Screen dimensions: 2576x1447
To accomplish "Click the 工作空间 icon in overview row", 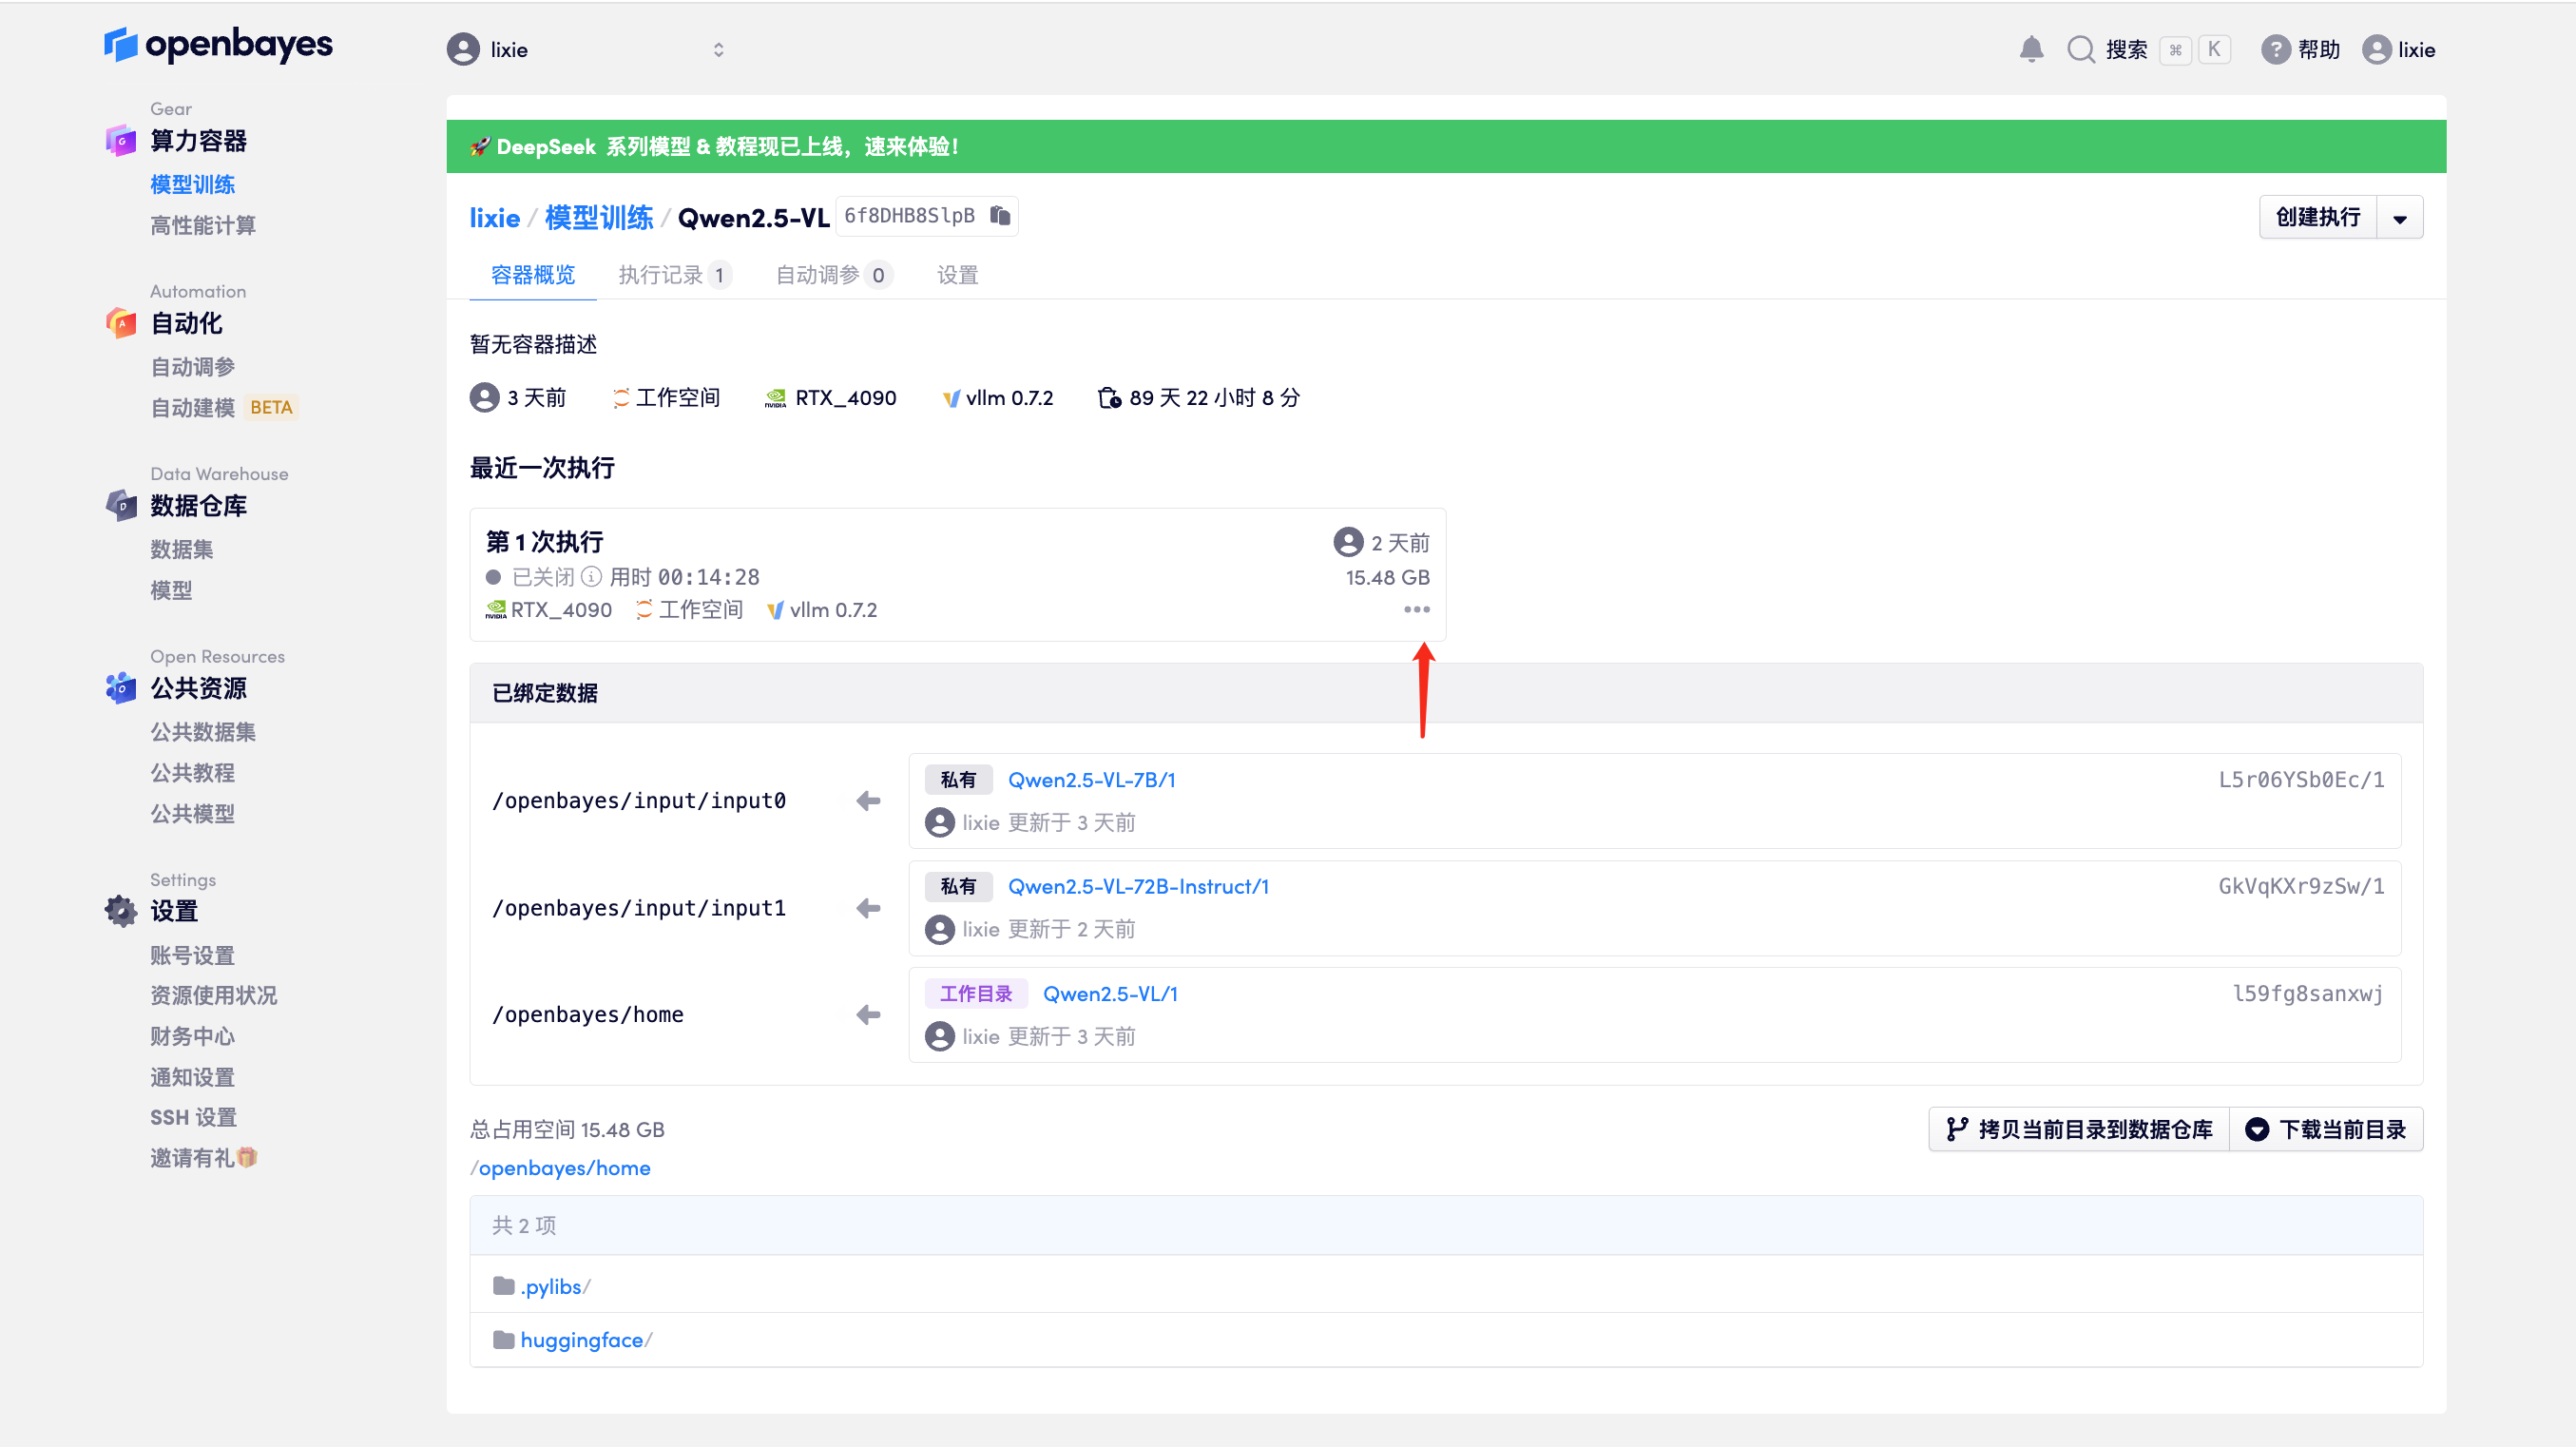I will pyautogui.click(x=621, y=398).
